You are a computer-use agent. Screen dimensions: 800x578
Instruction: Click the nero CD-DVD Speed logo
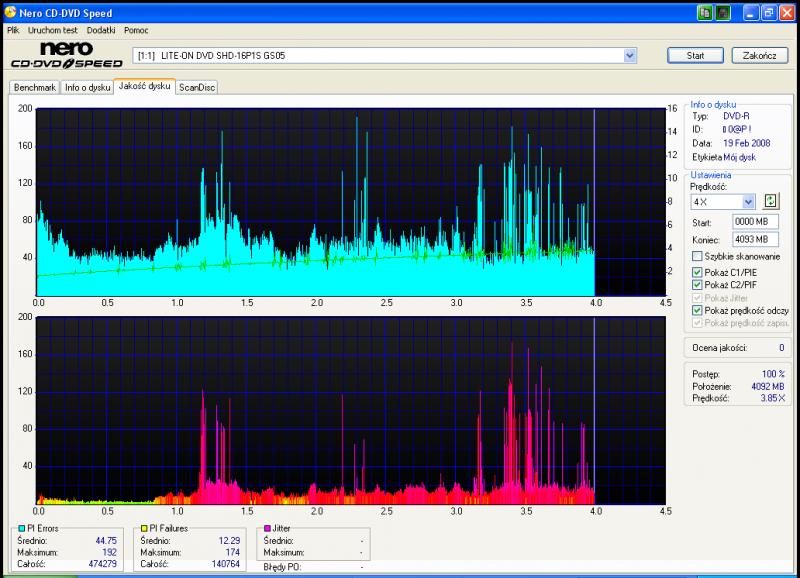click(67, 55)
